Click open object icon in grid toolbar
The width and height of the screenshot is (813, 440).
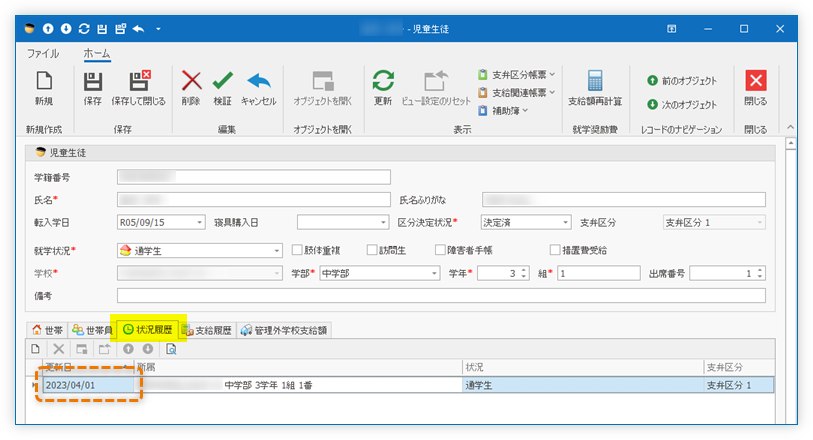81,349
